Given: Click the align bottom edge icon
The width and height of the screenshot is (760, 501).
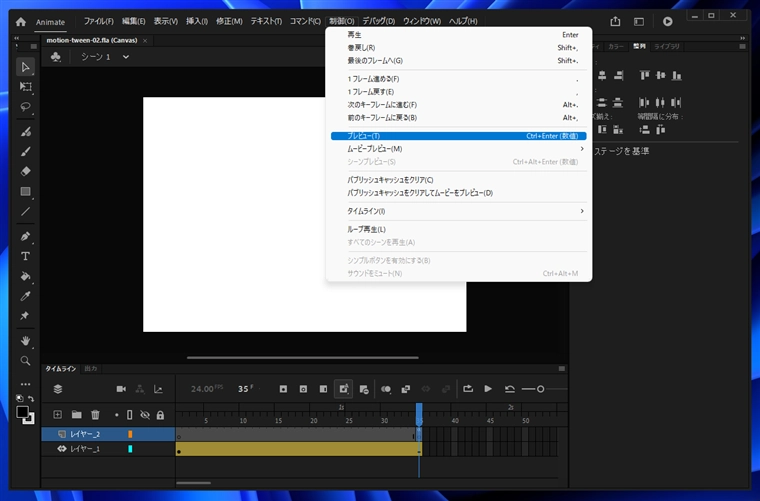Looking at the screenshot, I should (677, 76).
